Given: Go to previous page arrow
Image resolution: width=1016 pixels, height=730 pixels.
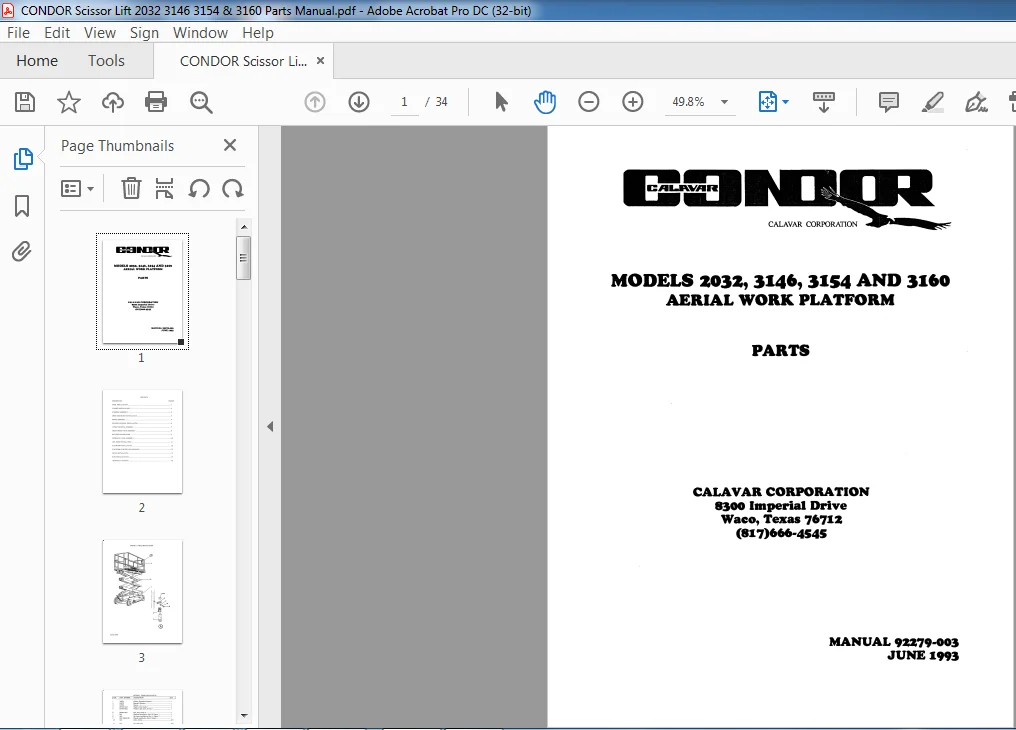Looking at the screenshot, I should point(315,102).
